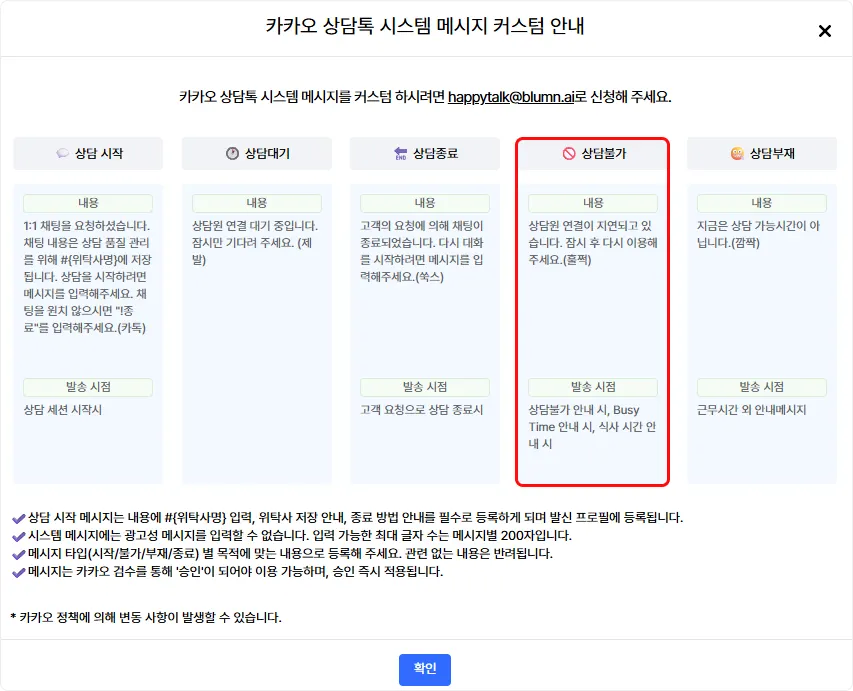Close the 카카오 상담톡 안내 dialog
This screenshot has width=853, height=691.
coord(825,31)
